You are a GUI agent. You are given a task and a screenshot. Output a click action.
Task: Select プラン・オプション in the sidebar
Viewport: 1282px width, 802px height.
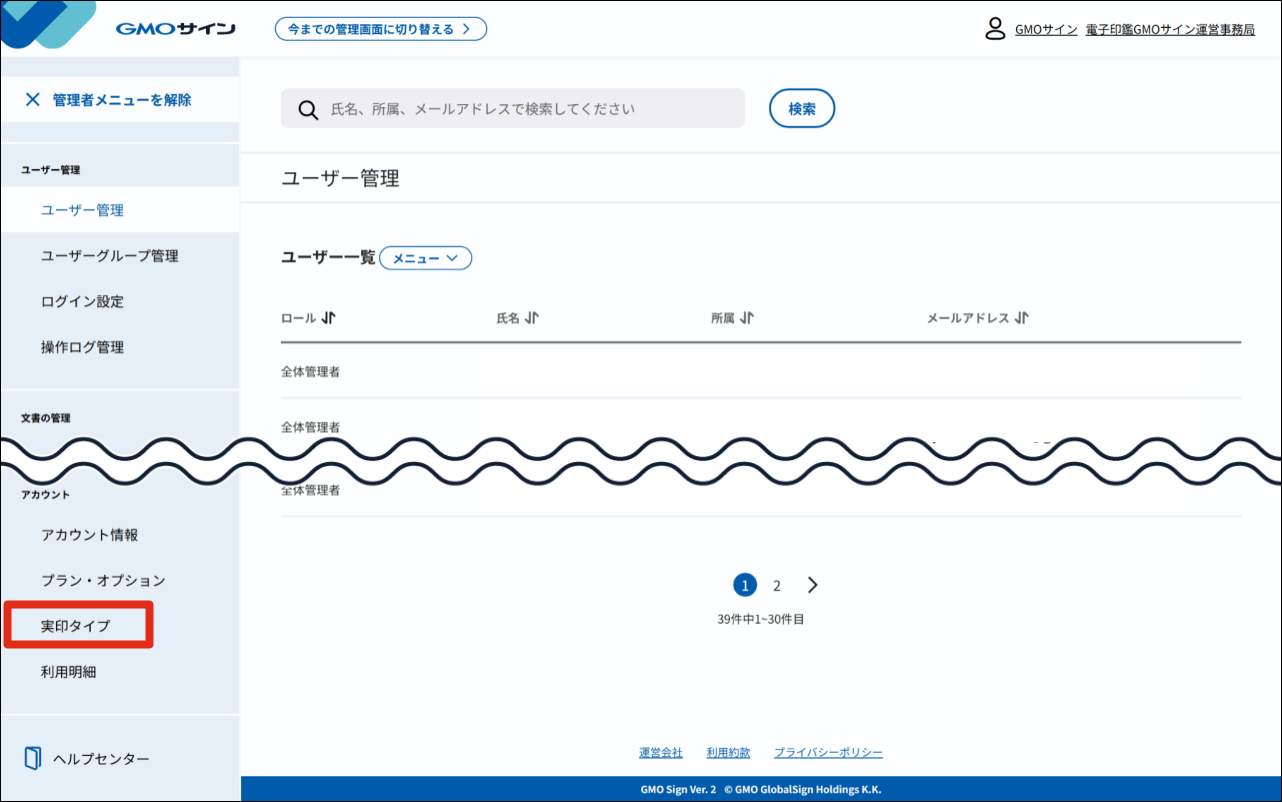pyautogui.click(x=103, y=580)
